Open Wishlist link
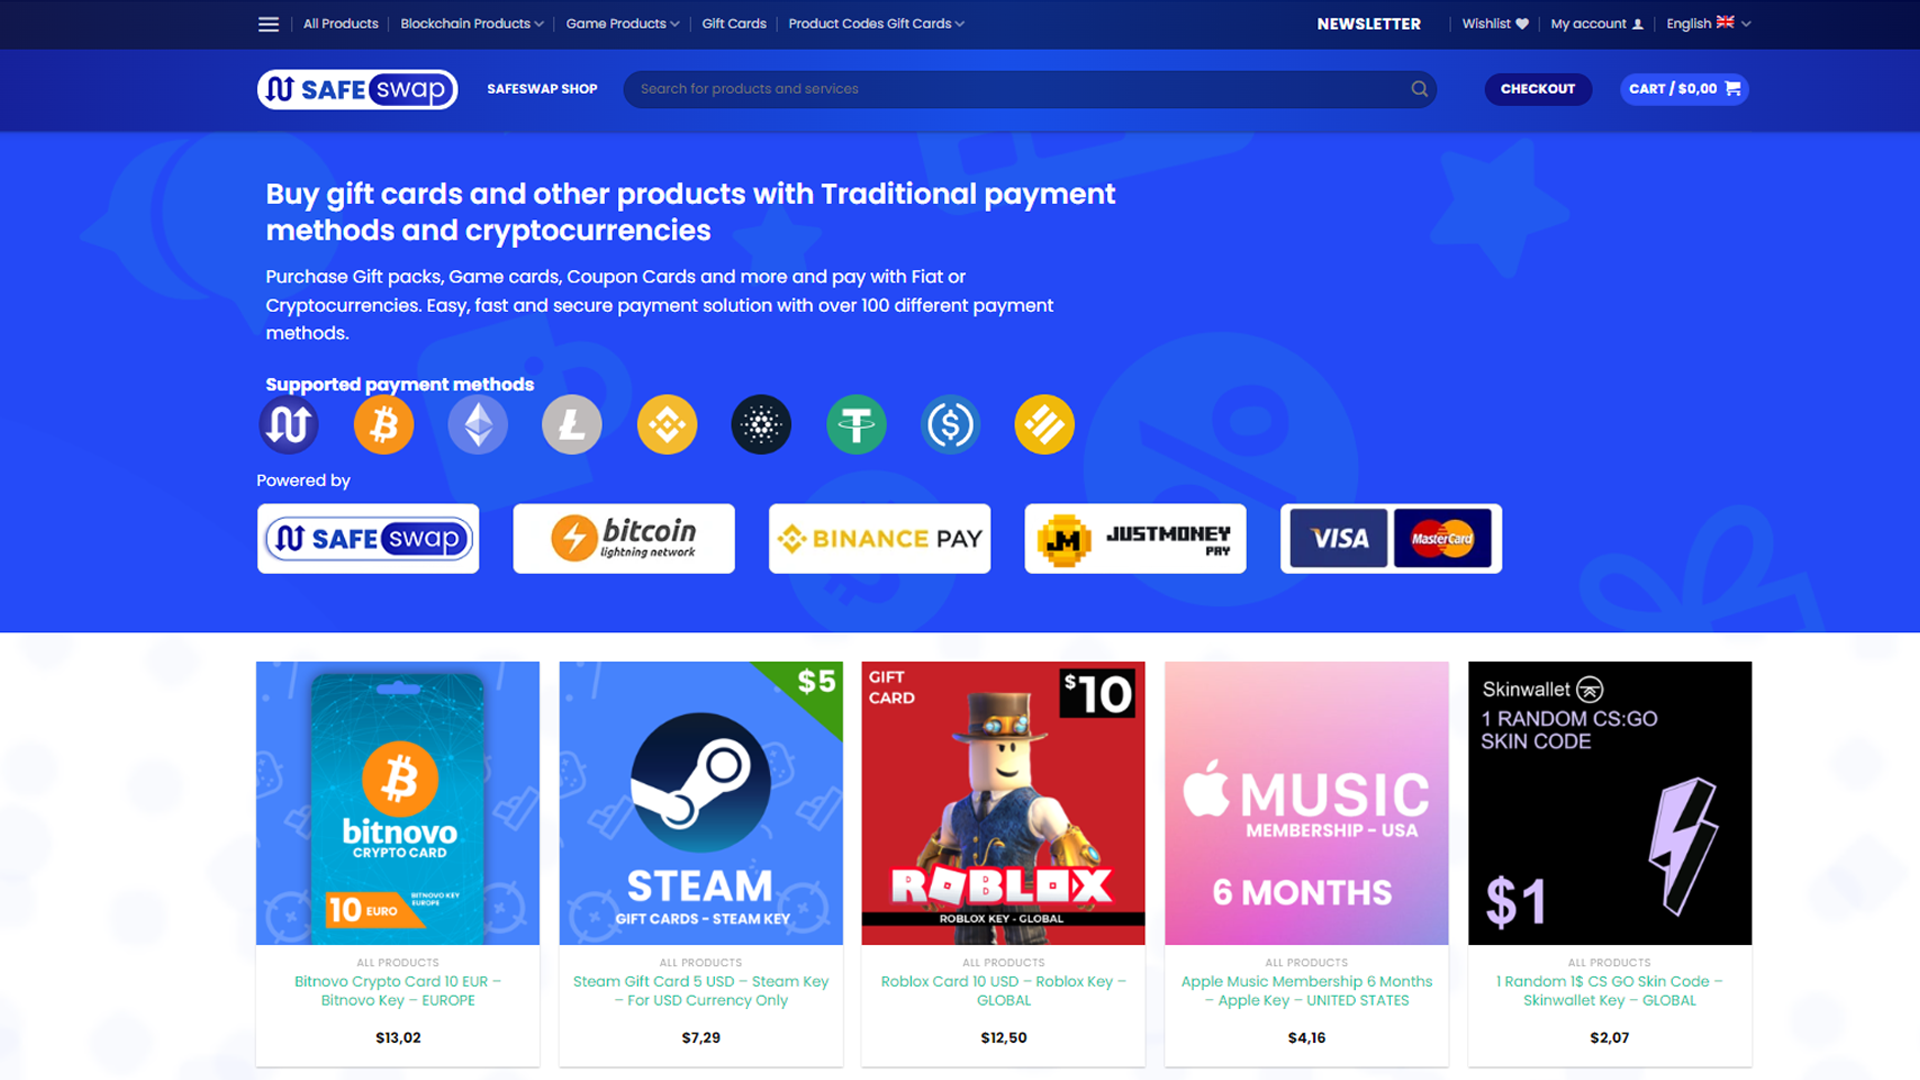1920x1080 pixels. click(1495, 24)
